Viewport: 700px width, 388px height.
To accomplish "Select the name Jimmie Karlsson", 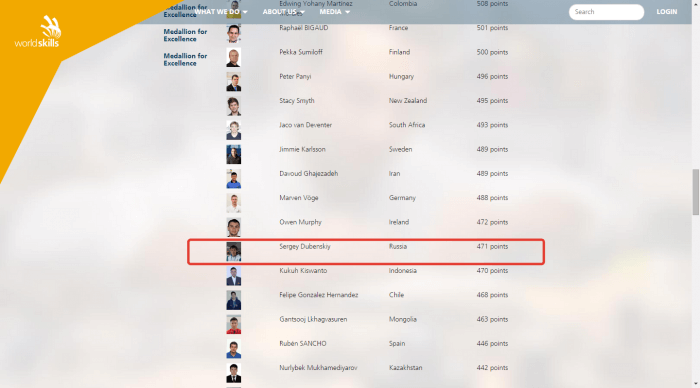I will 302,149.
